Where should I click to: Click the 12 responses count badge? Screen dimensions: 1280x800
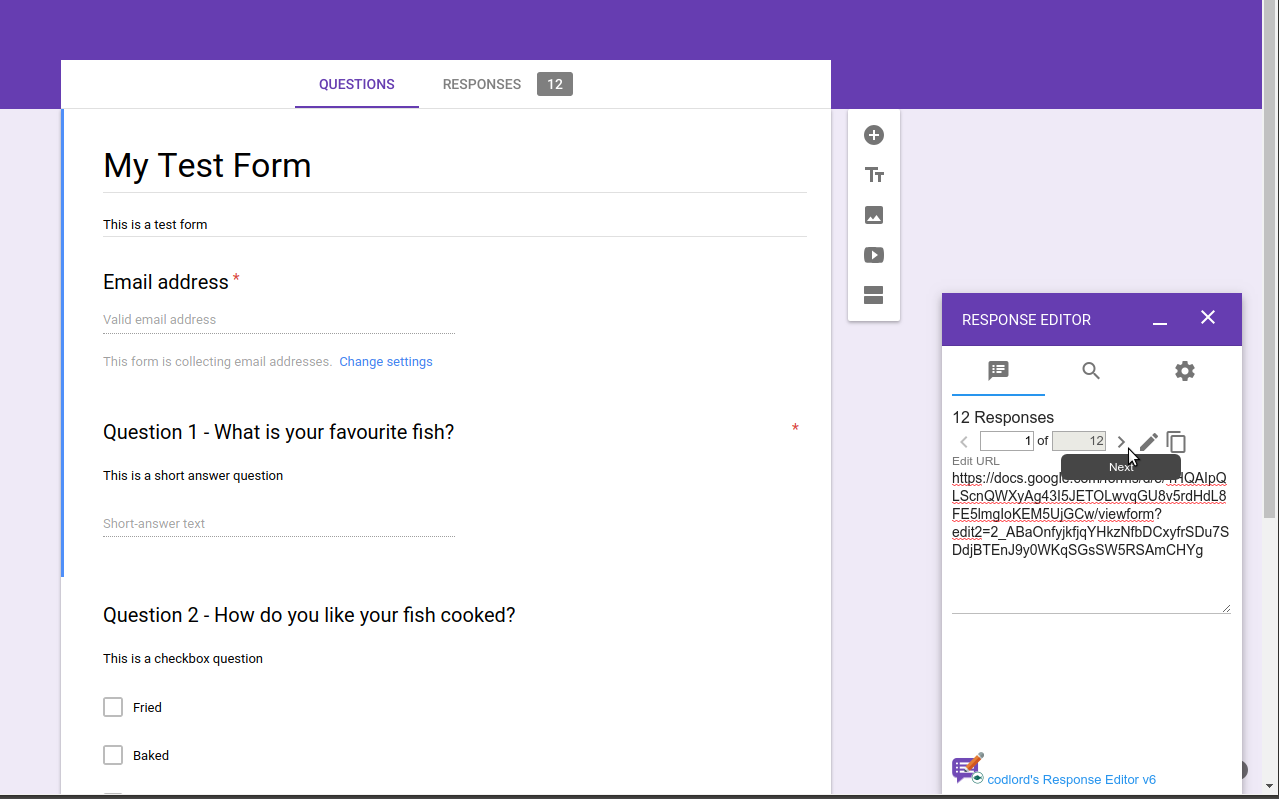(555, 85)
